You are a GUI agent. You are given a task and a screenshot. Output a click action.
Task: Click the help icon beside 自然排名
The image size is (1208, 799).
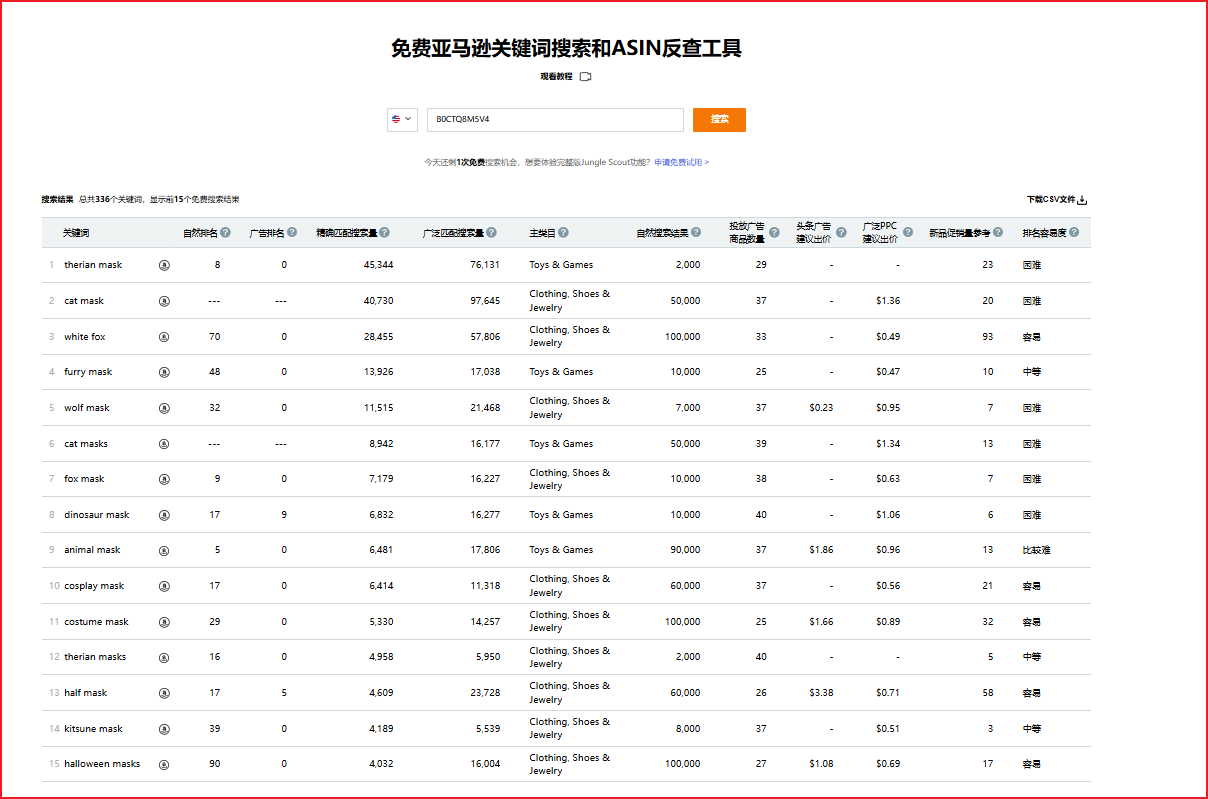pyautogui.click(x=226, y=233)
